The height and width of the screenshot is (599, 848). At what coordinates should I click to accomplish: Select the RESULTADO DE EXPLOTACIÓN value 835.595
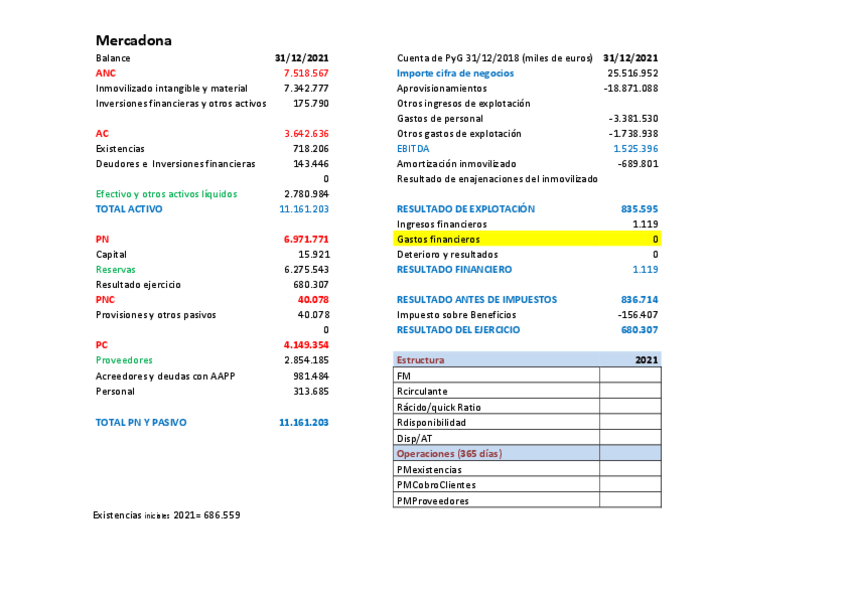click(639, 209)
